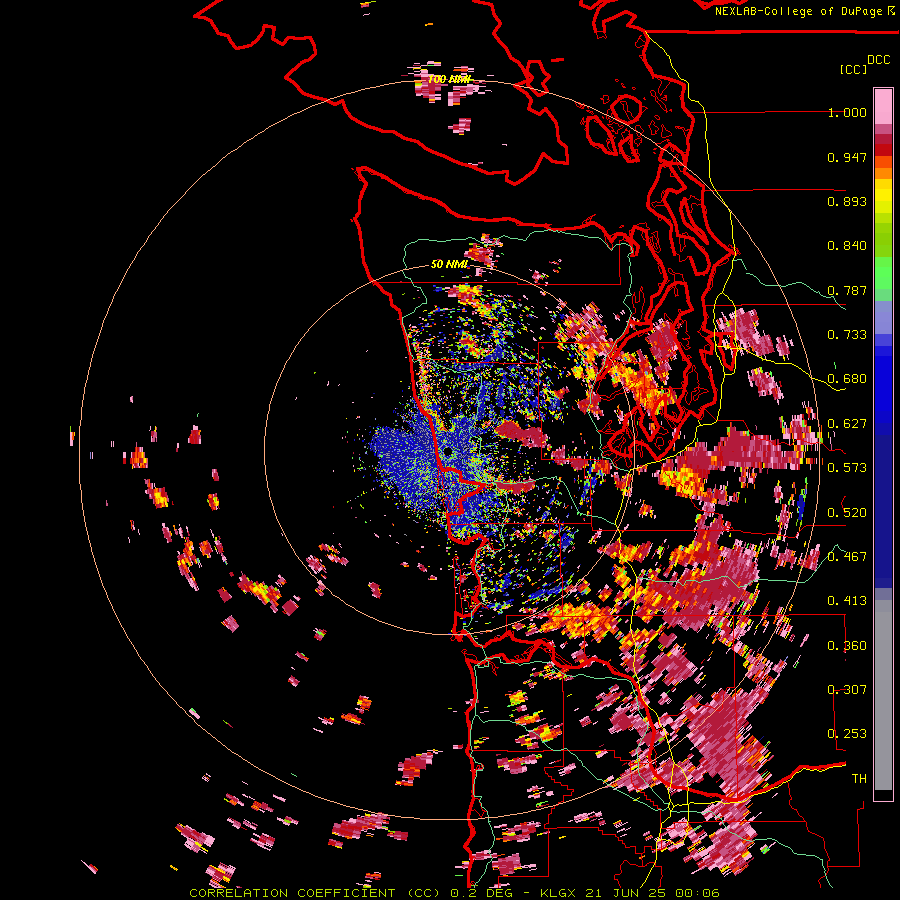
Task: Click the TH threshold label
Action: [859, 779]
